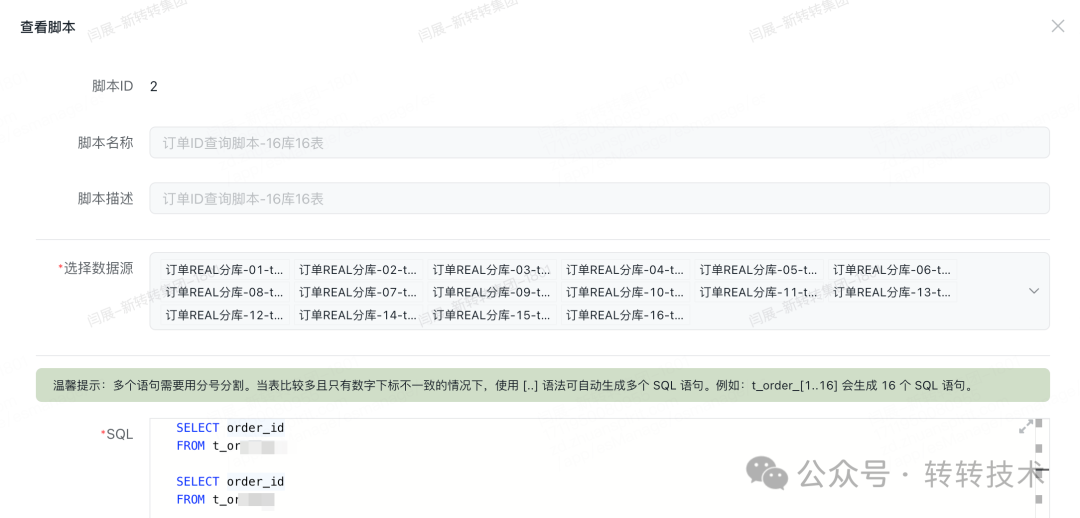The width and height of the screenshot is (1080, 518).
Task: Select the 订单REAL分库-16 data source tag
Action: pos(625,315)
